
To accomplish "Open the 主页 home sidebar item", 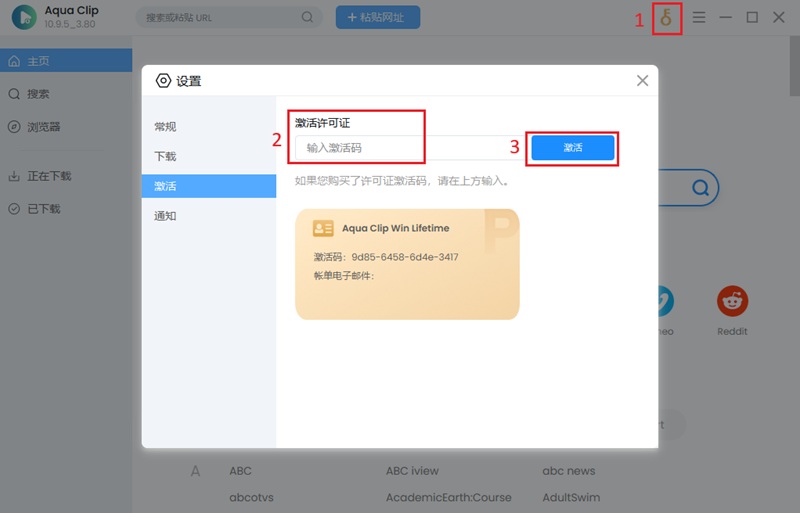I will click(x=66, y=61).
